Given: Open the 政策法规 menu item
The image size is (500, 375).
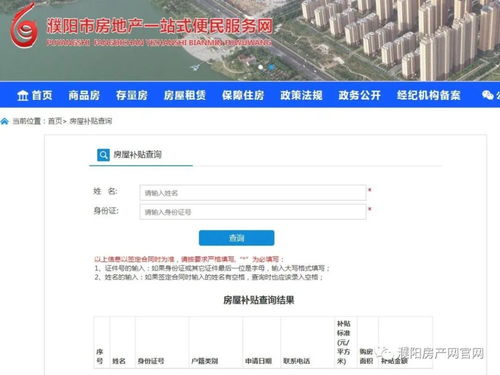Looking at the screenshot, I should click(301, 96).
